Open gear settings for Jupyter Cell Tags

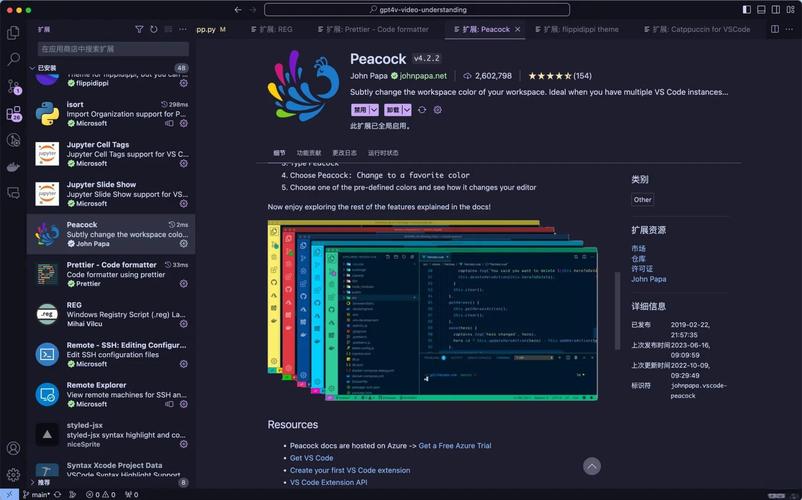pyautogui.click(x=184, y=164)
